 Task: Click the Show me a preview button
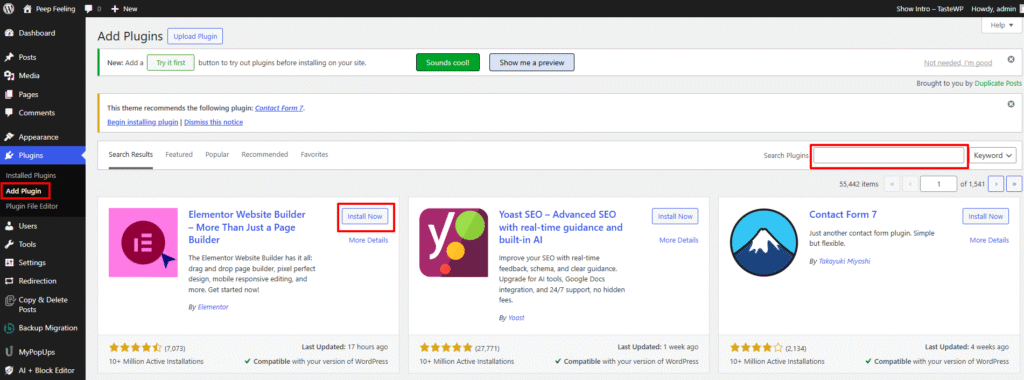(x=532, y=63)
